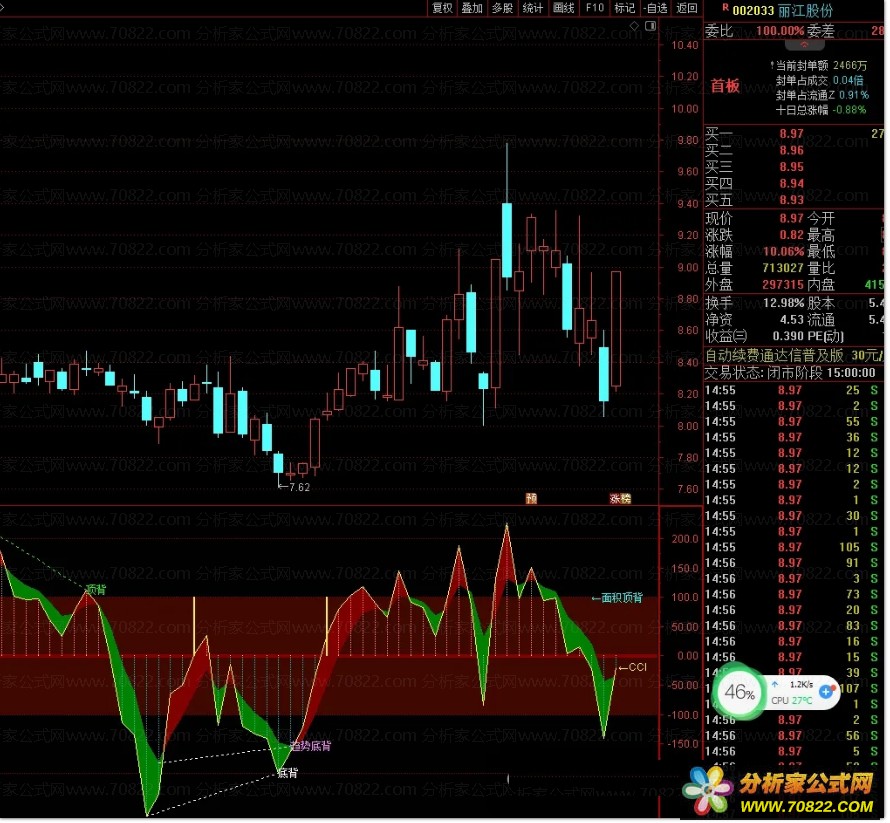Image resolution: width=890 pixels, height=823 pixels.
Task: Click the 底背 indicator label
Action: [288, 772]
